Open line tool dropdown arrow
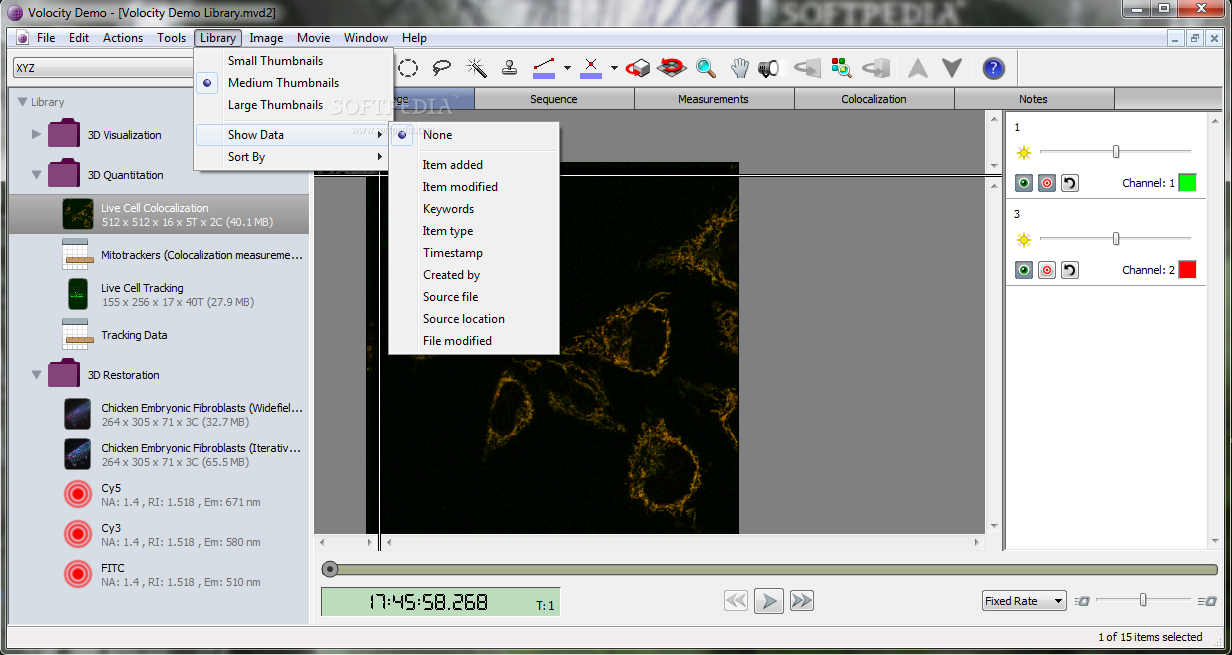 tap(567, 68)
